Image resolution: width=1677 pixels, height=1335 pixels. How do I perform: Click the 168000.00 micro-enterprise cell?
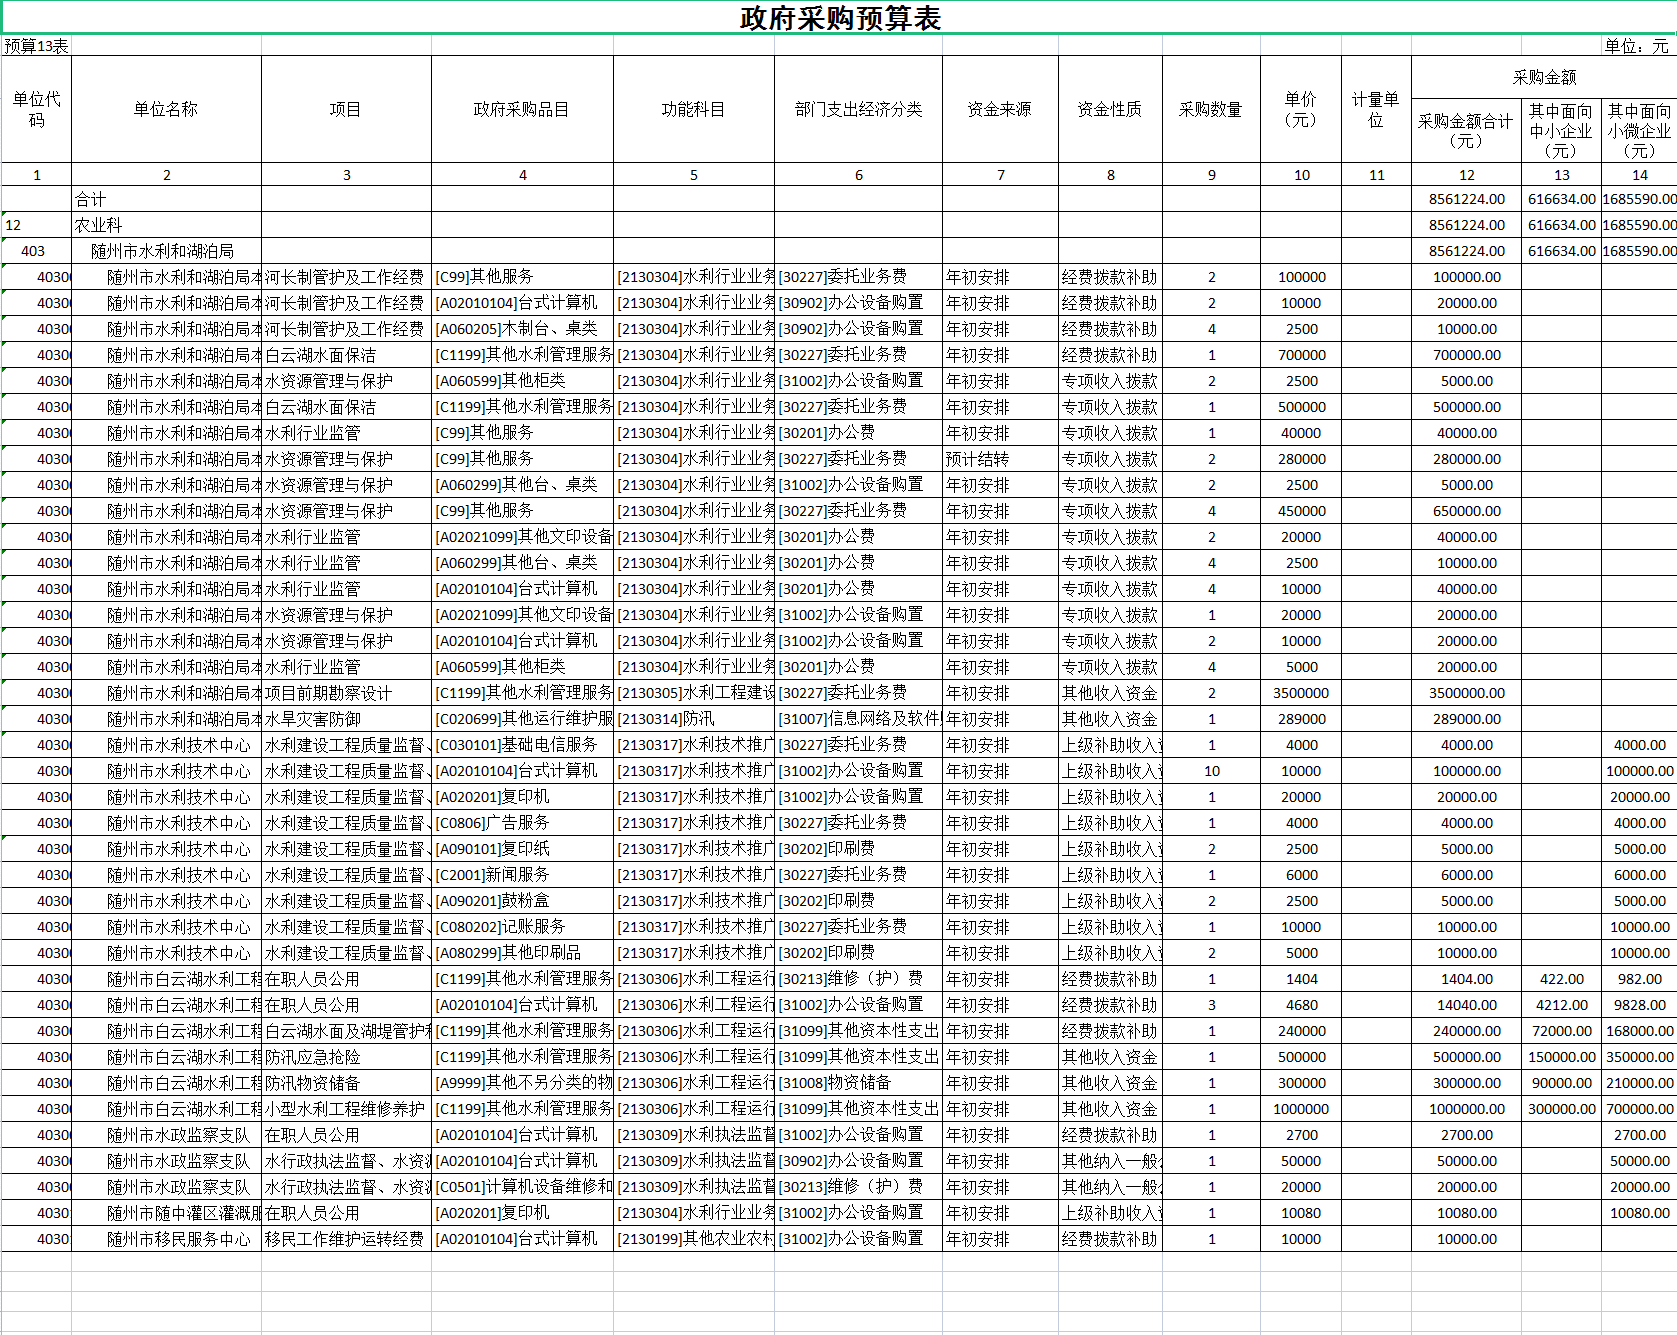(x=1639, y=1031)
